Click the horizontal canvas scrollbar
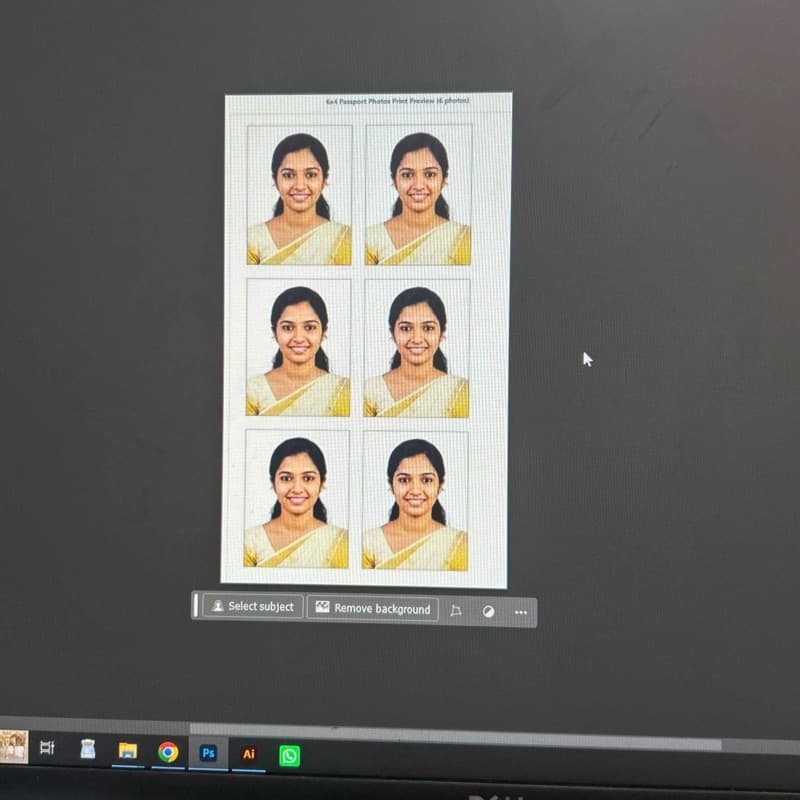This screenshot has width=800, height=800. (x=455, y=737)
